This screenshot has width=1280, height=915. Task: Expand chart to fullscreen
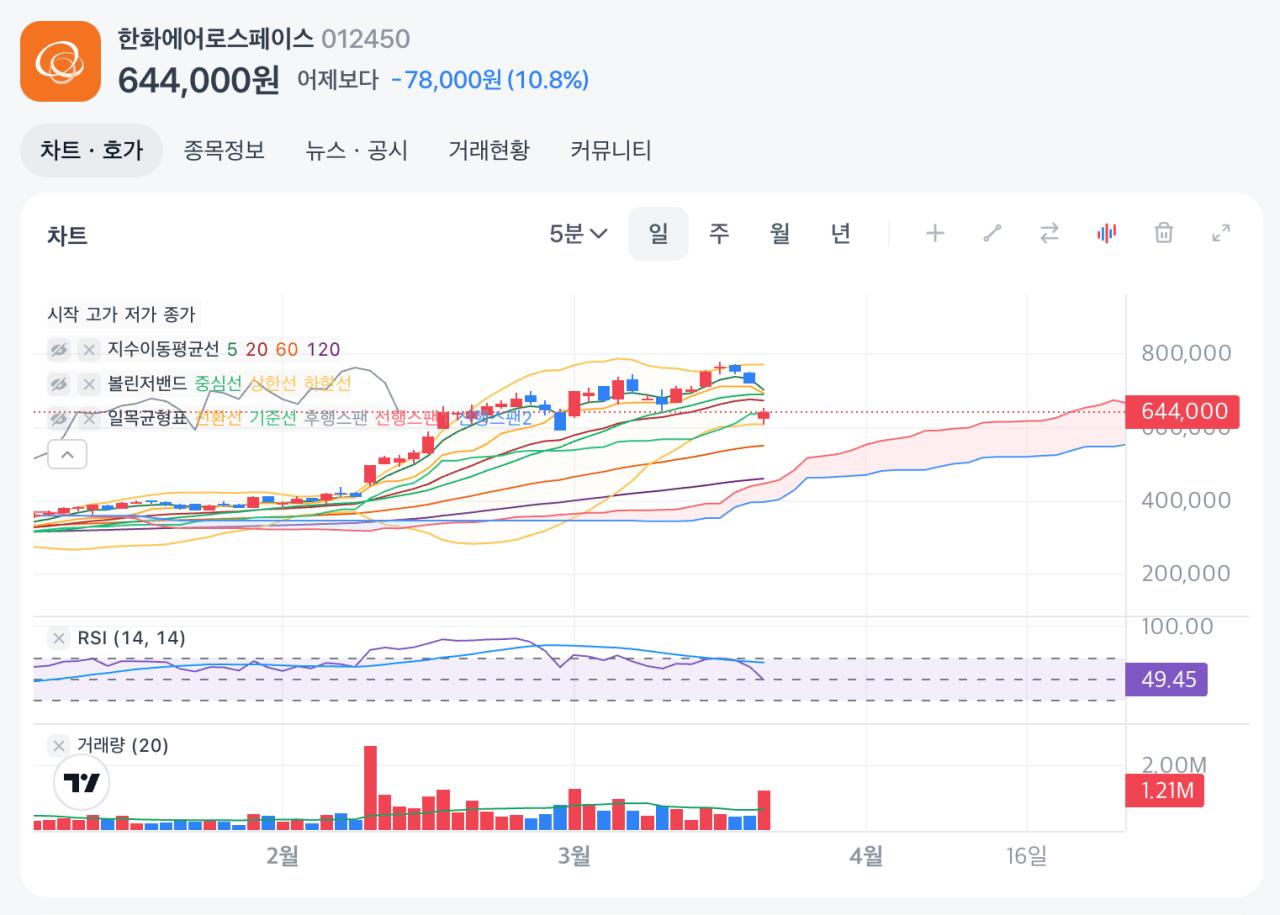click(x=1221, y=234)
